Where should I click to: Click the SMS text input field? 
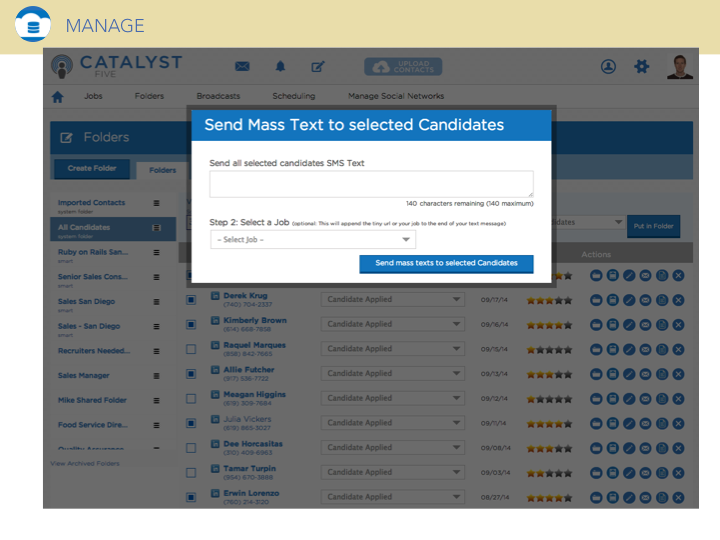[x=371, y=184]
